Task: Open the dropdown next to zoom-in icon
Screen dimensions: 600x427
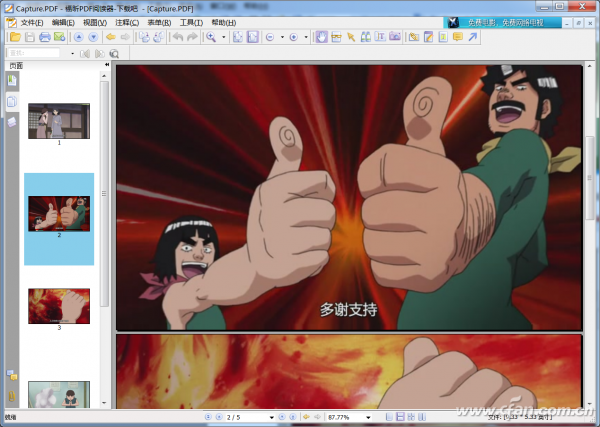Action: click(x=306, y=37)
